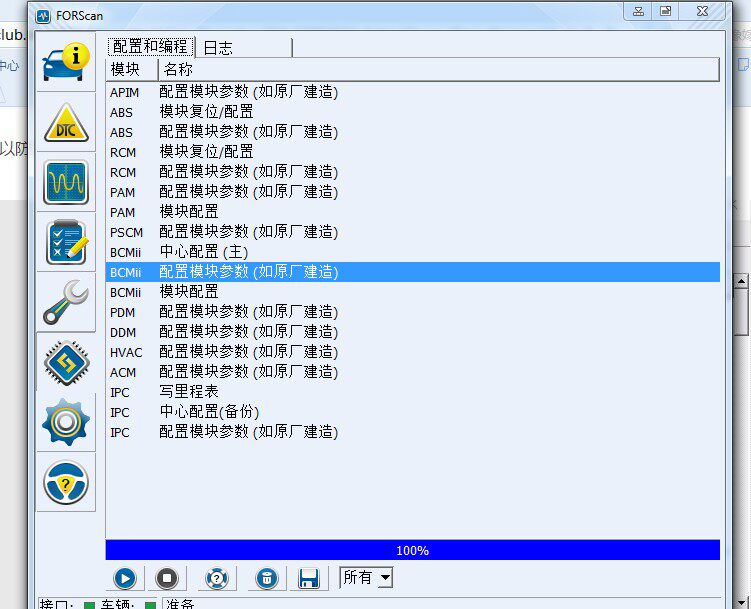751x609 pixels.
Task: Open the wrench service functions section
Action: click(66, 302)
